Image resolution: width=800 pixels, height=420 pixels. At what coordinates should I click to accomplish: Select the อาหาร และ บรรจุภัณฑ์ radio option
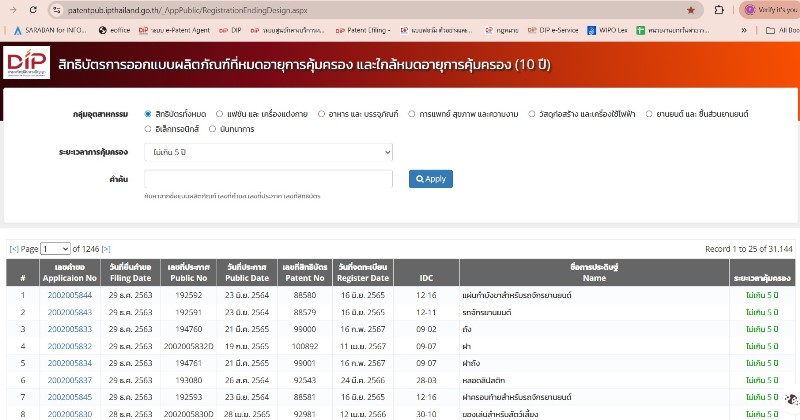click(x=322, y=114)
